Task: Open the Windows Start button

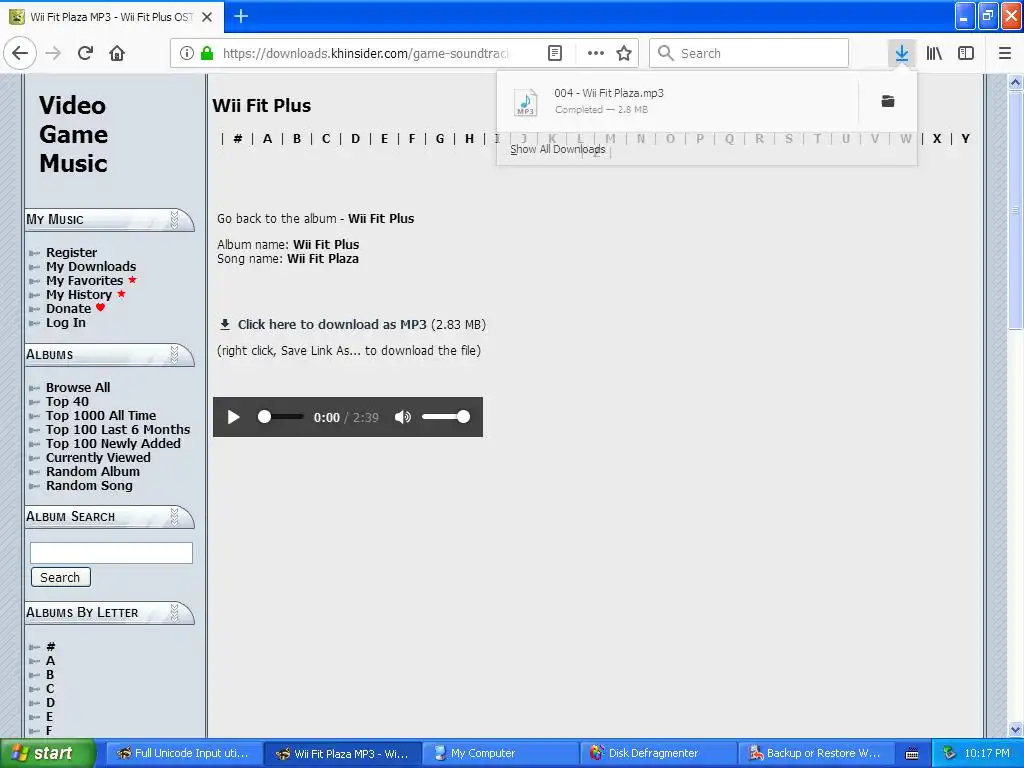Action: pos(47,754)
